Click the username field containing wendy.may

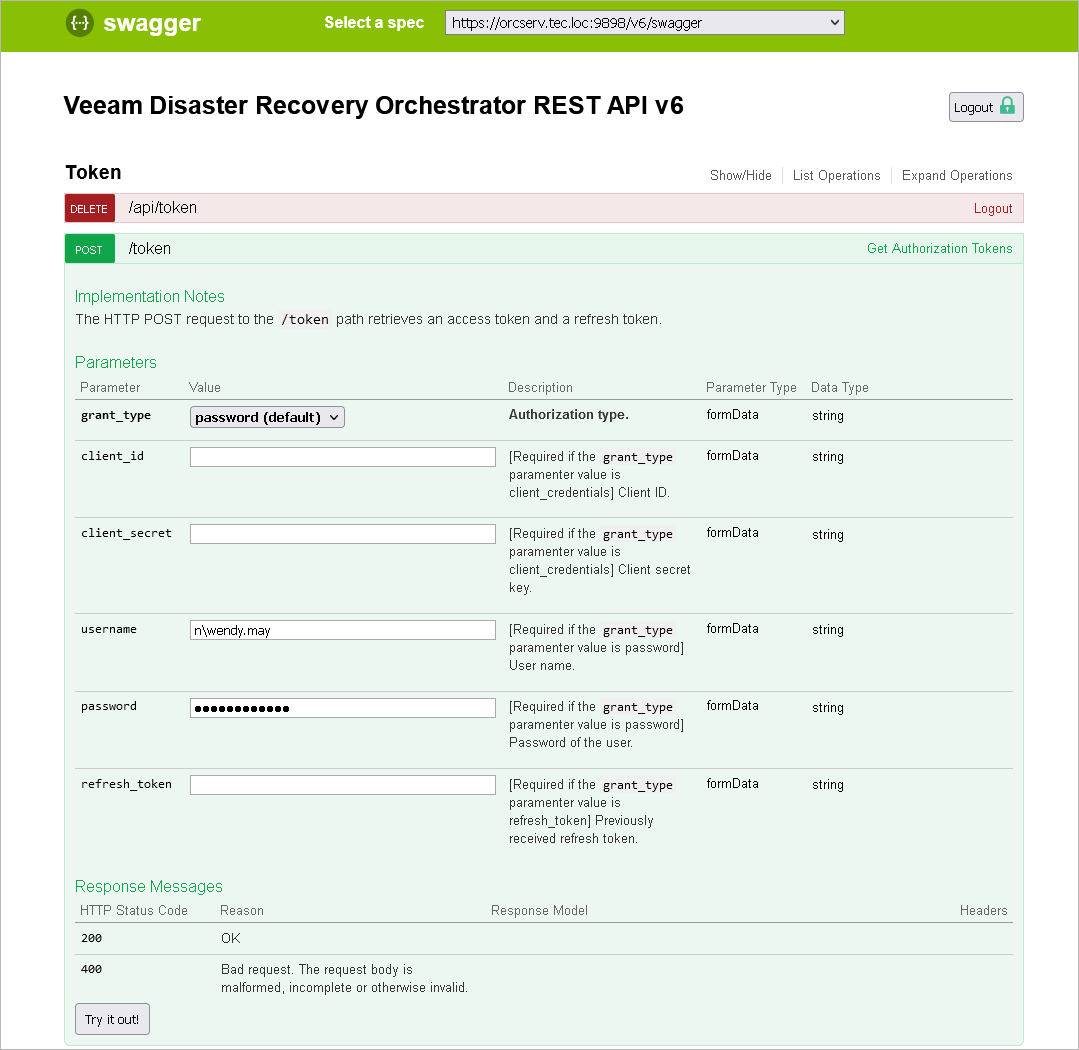[343, 630]
